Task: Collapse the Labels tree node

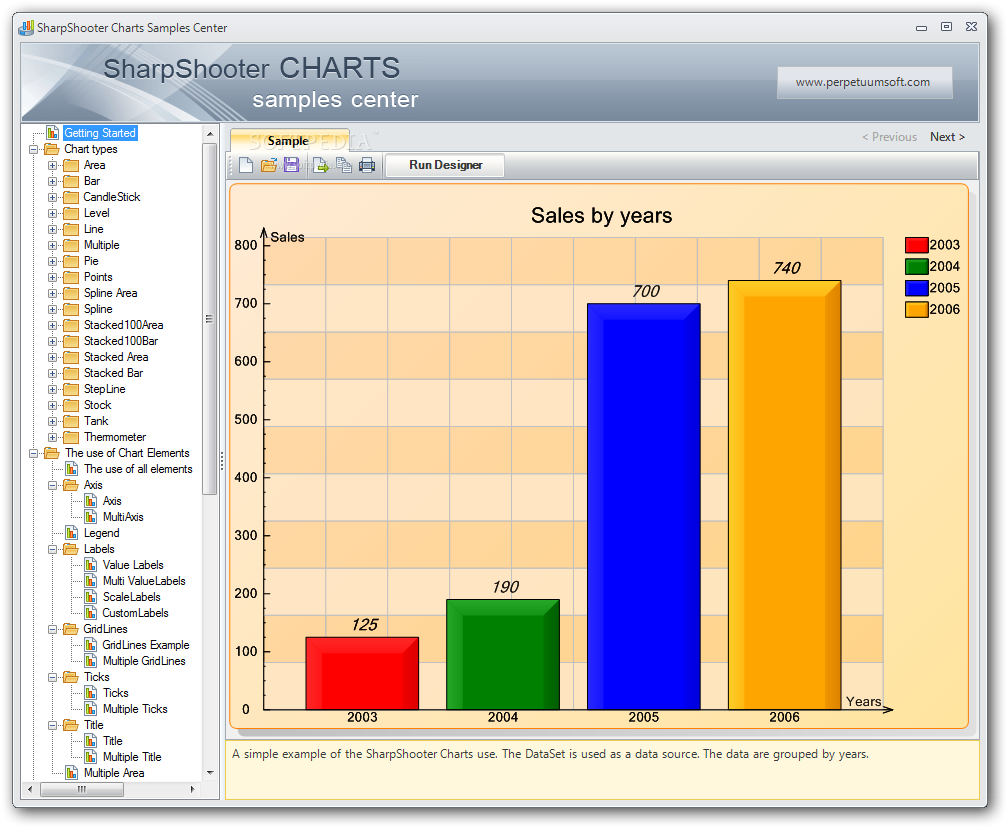Action: click(53, 549)
